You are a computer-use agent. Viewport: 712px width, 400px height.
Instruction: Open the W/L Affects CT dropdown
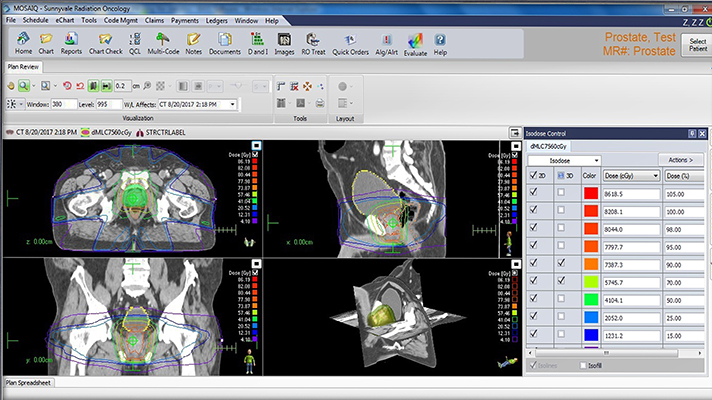coord(232,104)
